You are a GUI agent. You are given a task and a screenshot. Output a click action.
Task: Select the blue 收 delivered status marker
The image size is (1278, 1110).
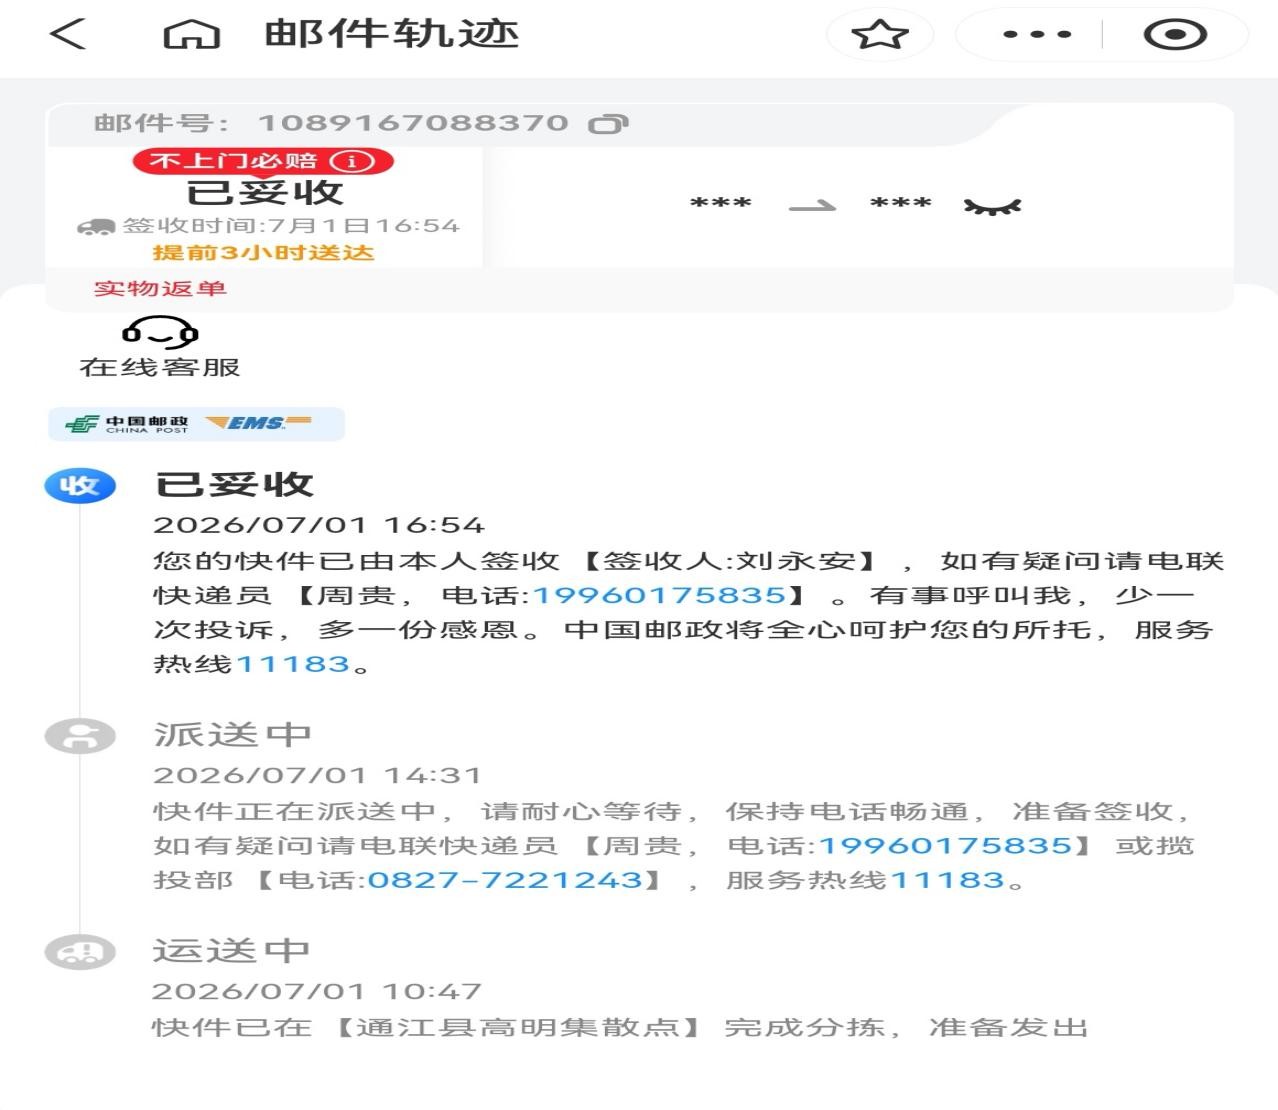click(80, 486)
